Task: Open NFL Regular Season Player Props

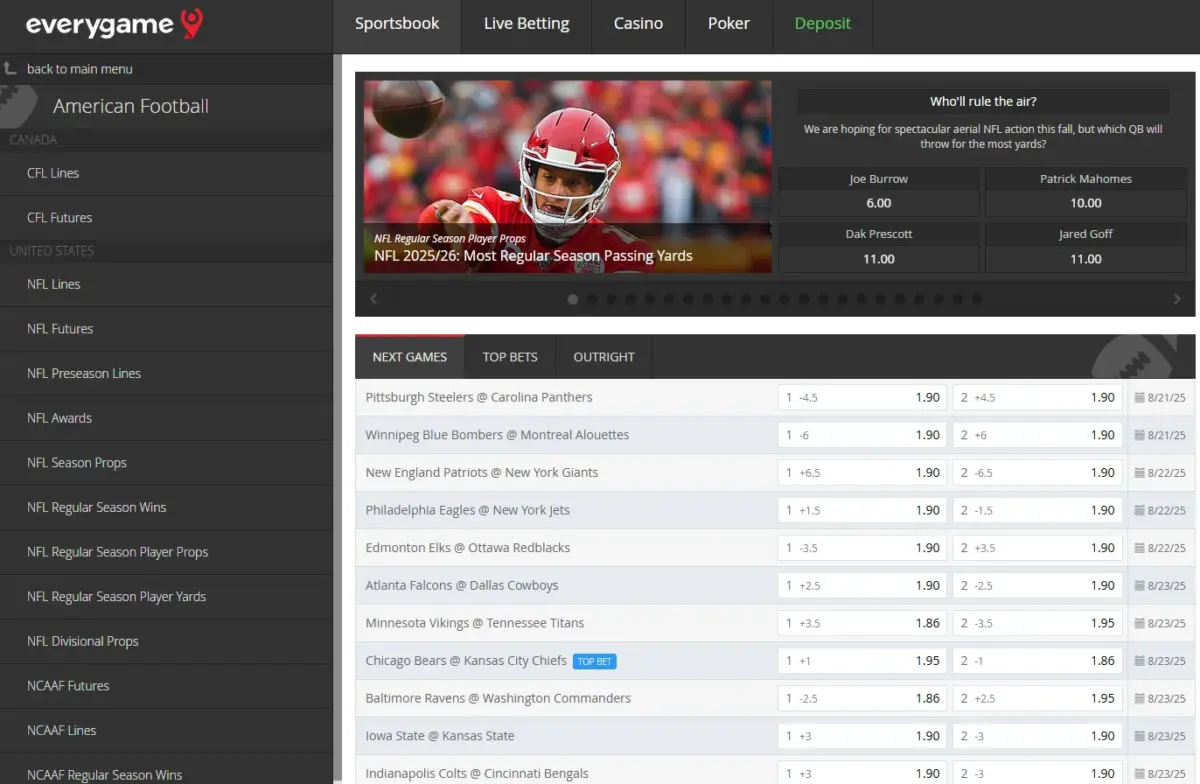Action: coord(166,552)
